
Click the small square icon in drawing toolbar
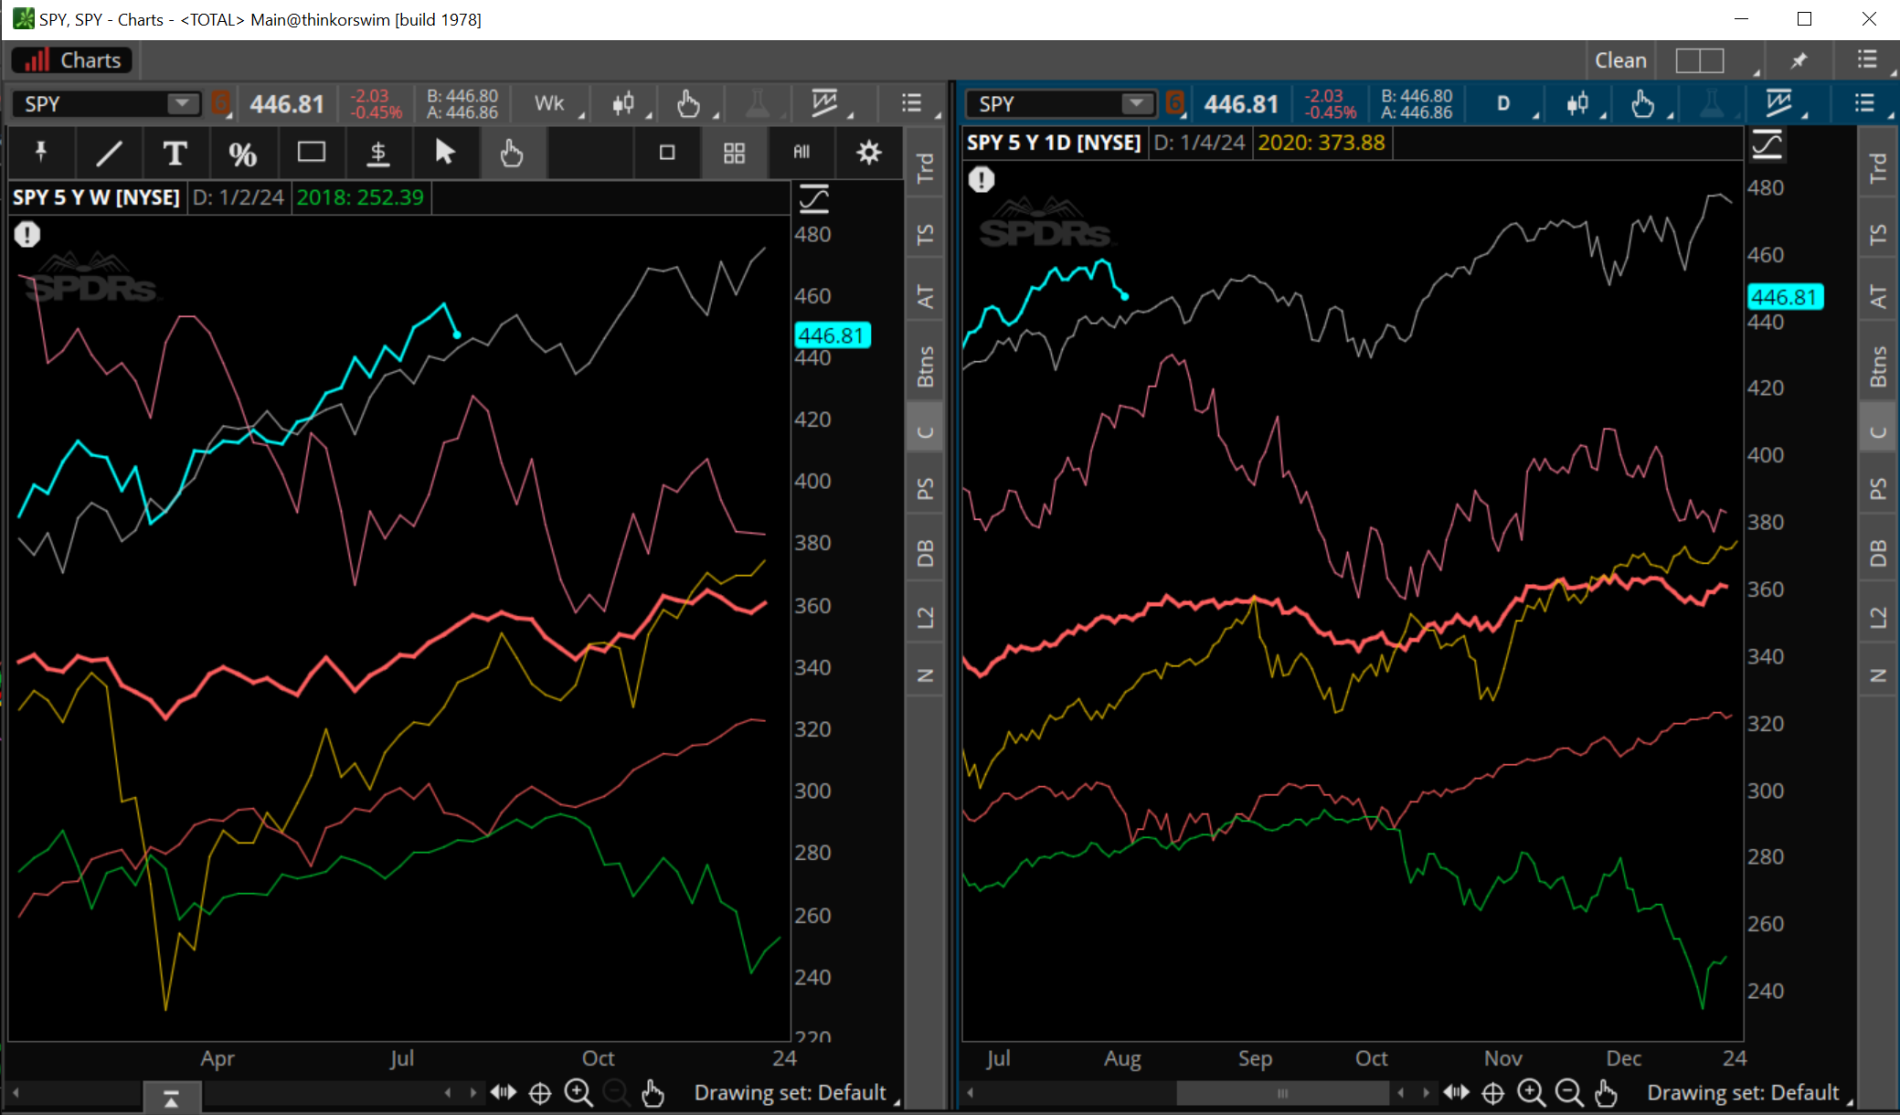click(667, 152)
